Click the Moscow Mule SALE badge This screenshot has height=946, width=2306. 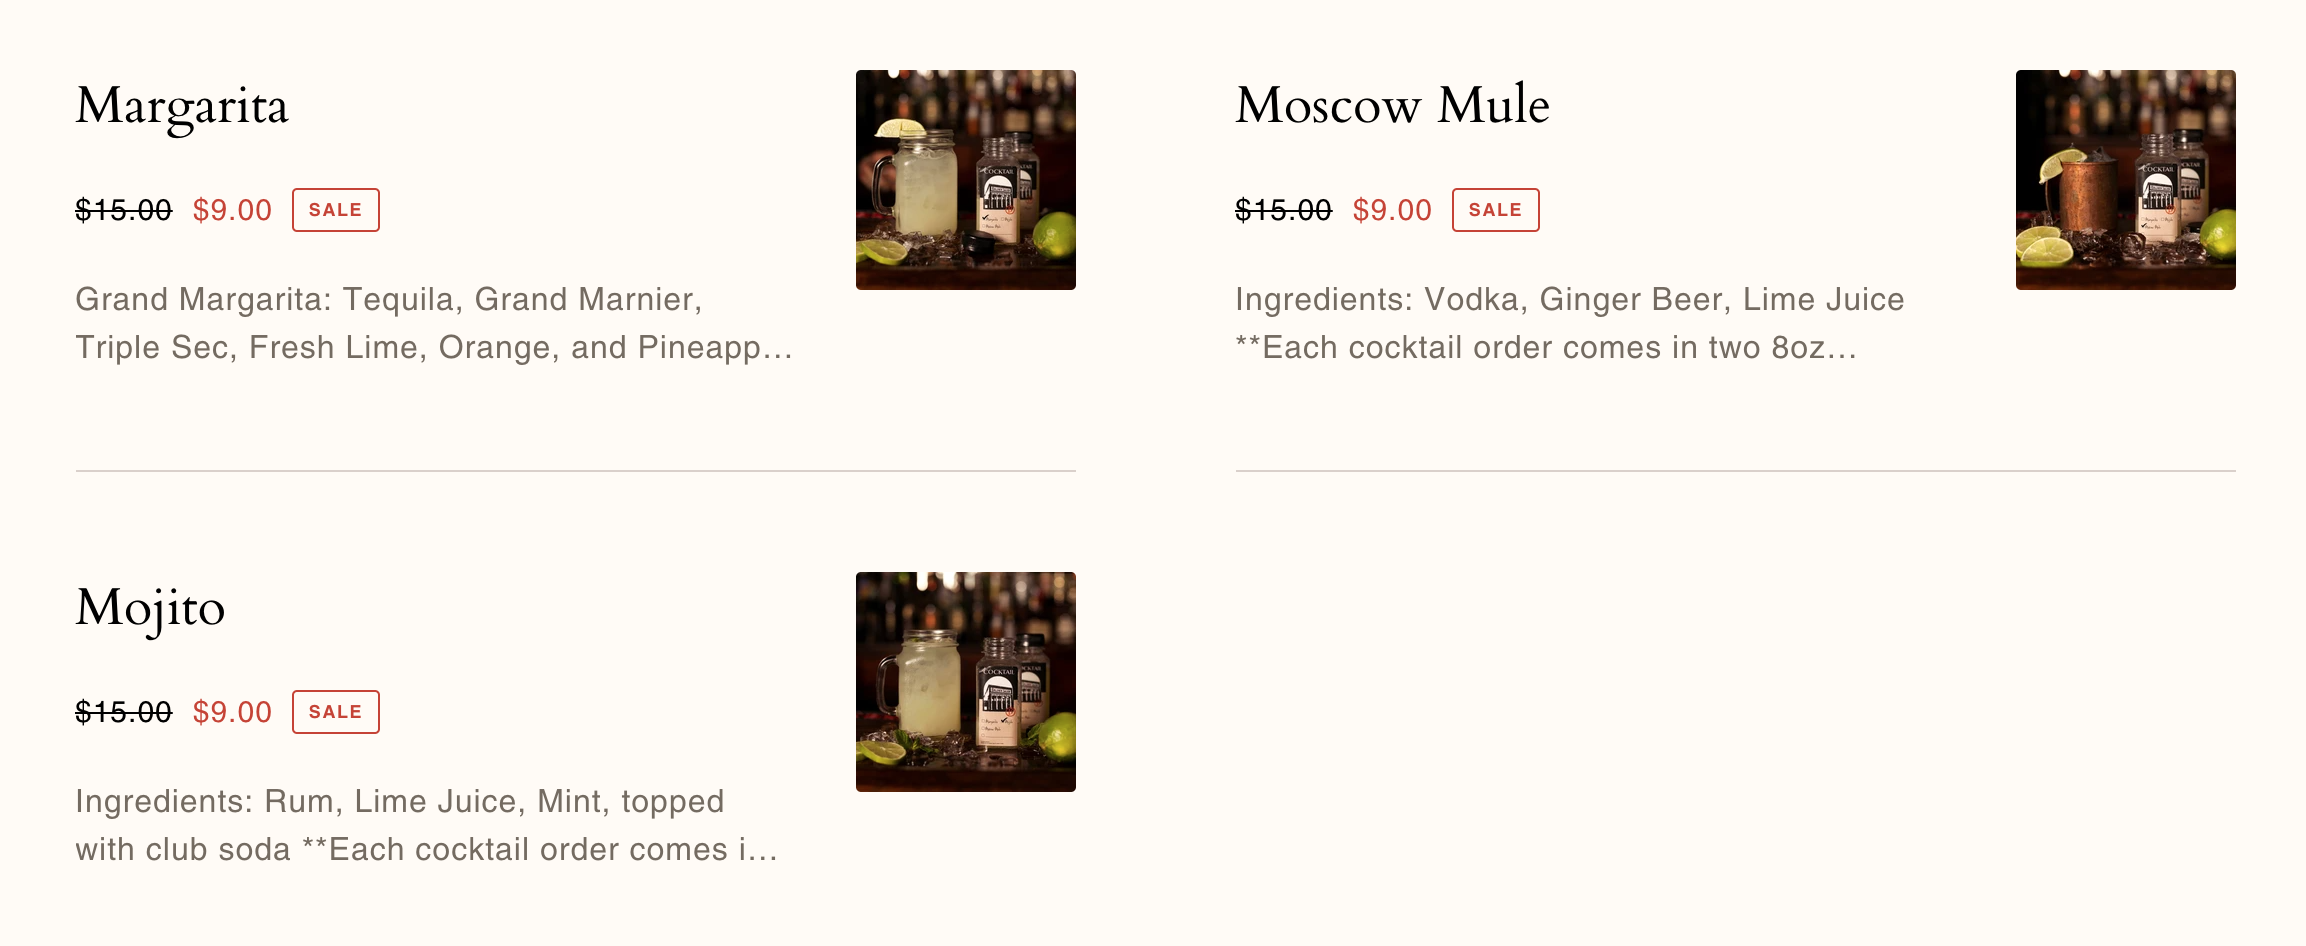click(x=1495, y=210)
